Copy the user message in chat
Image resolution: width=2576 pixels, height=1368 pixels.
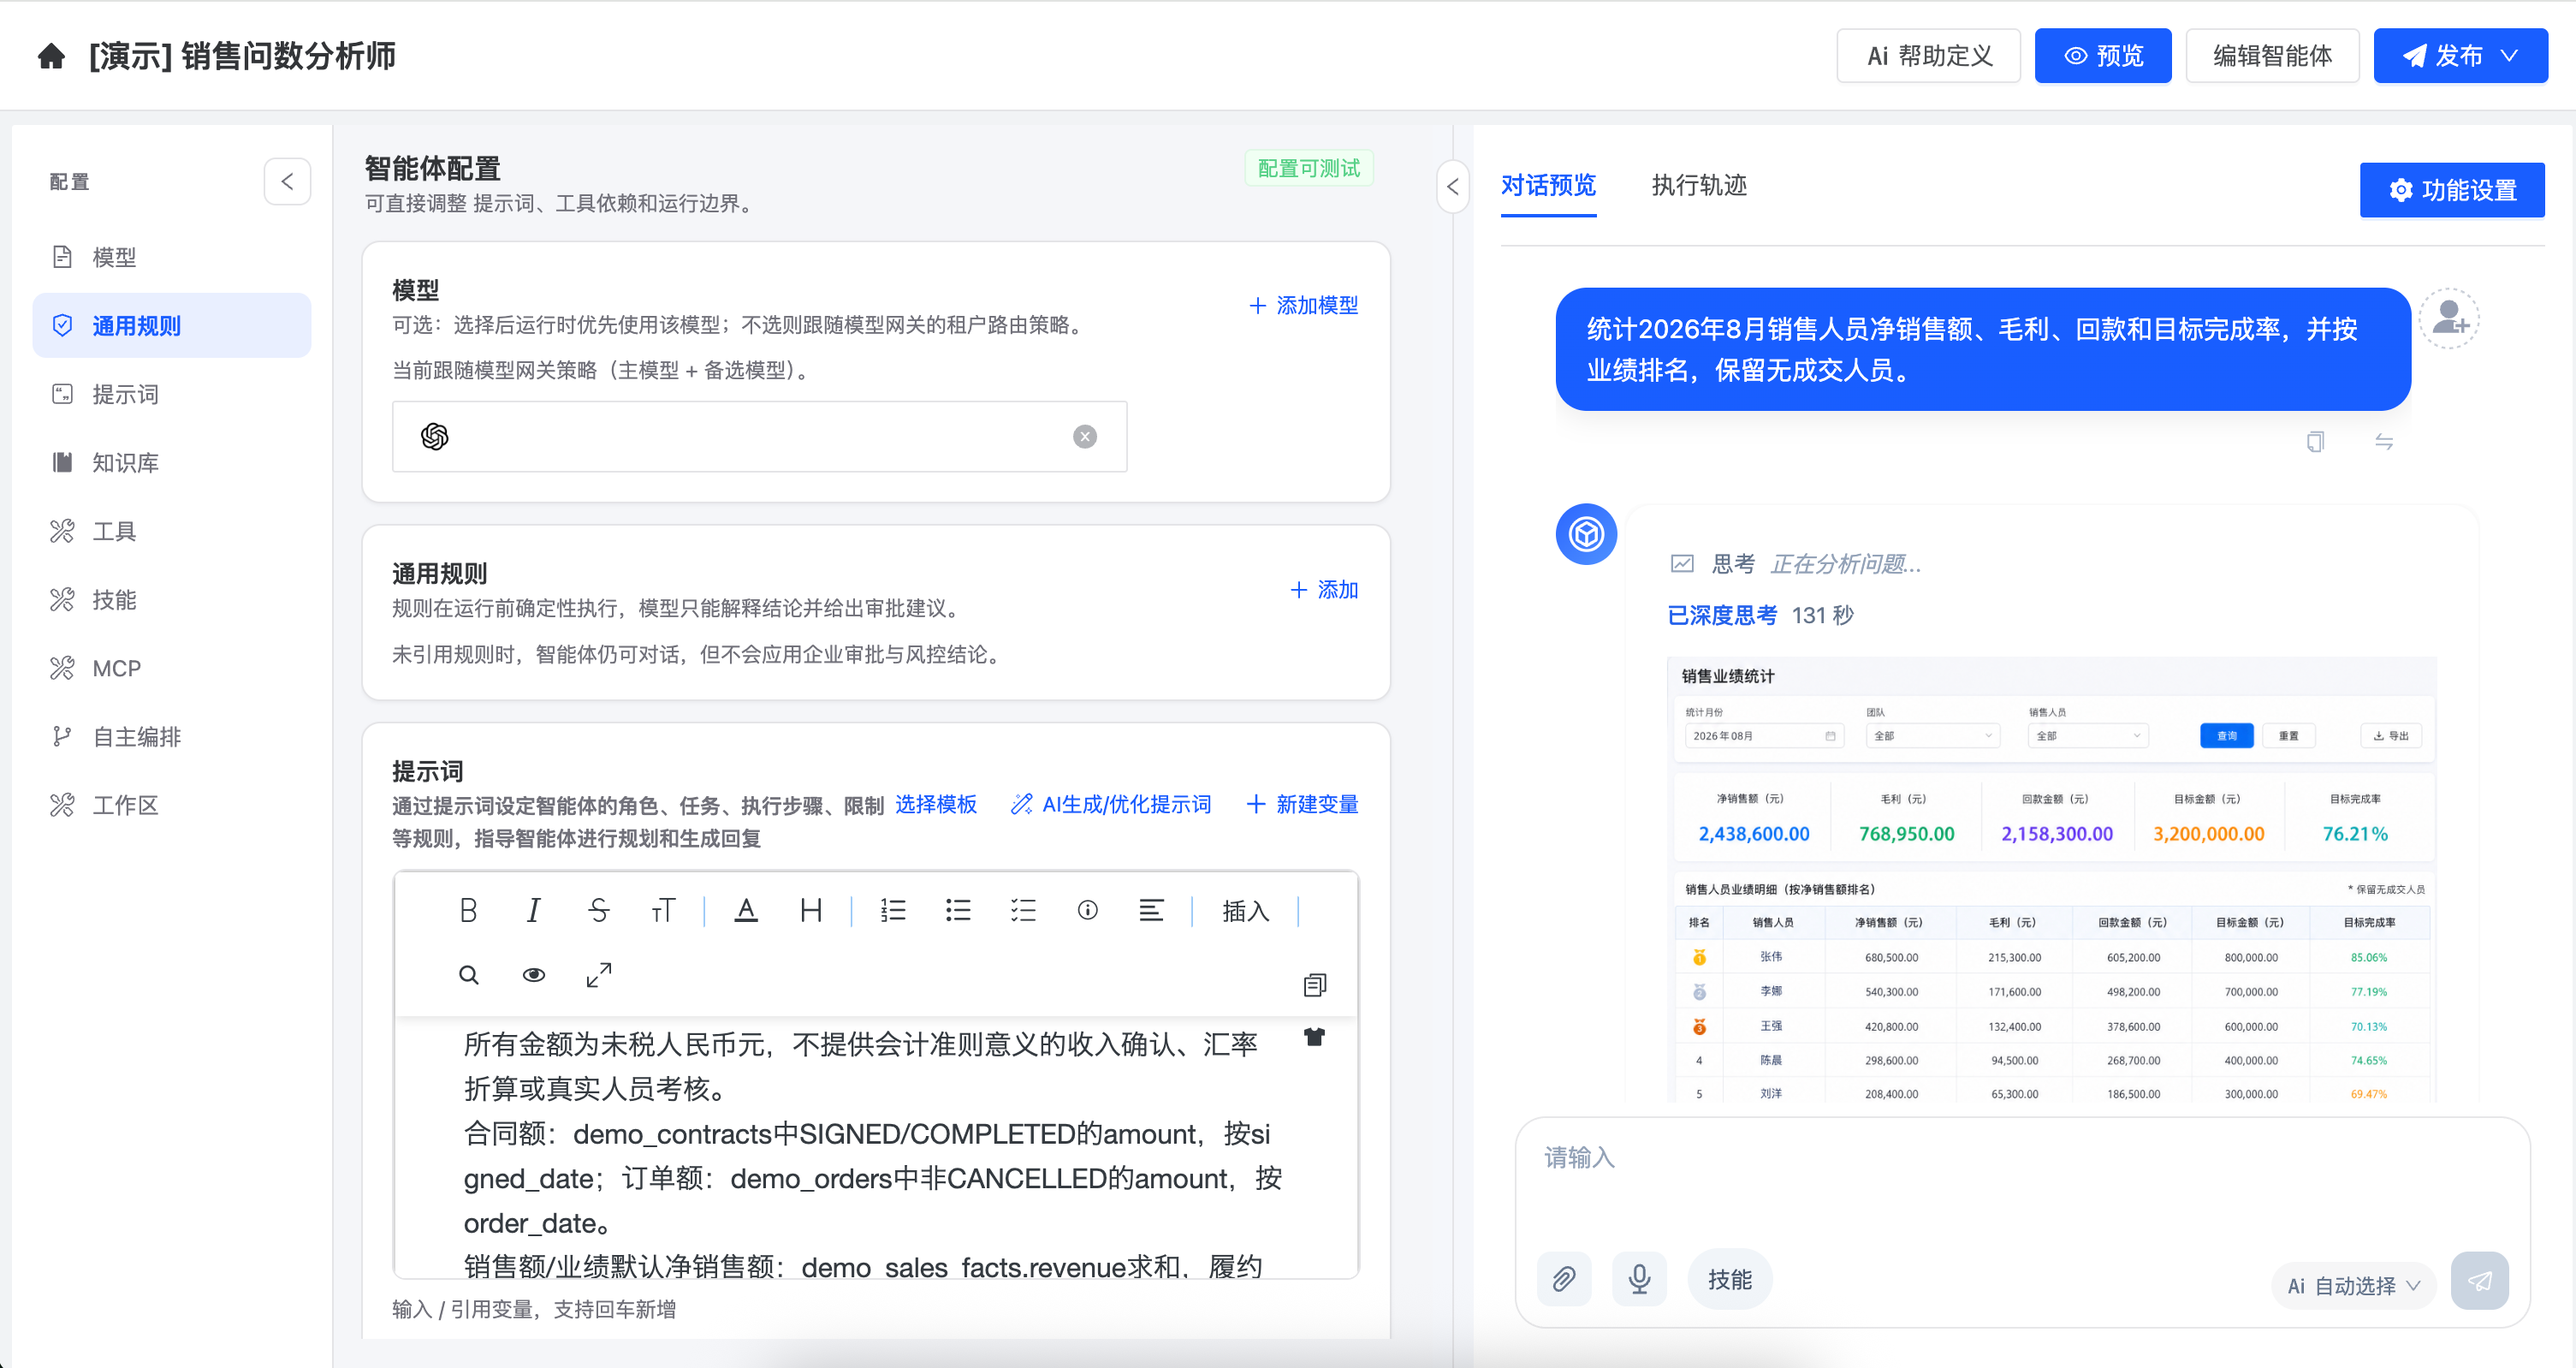(2315, 441)
